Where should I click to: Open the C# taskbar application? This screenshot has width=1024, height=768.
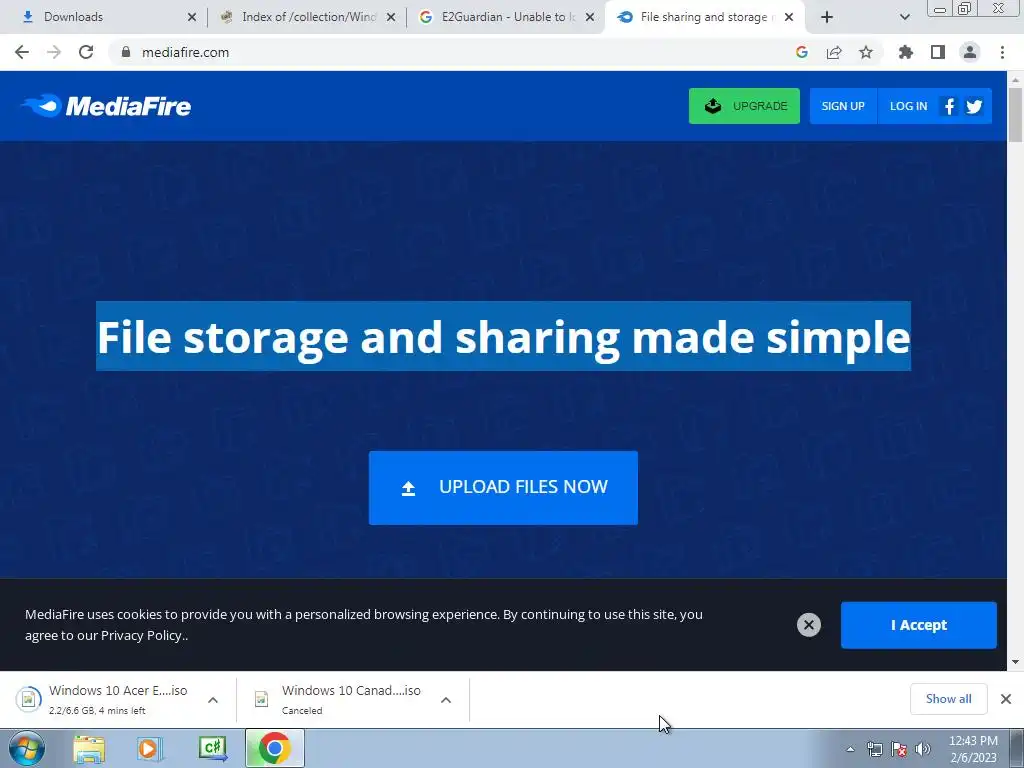coord(213,749)
